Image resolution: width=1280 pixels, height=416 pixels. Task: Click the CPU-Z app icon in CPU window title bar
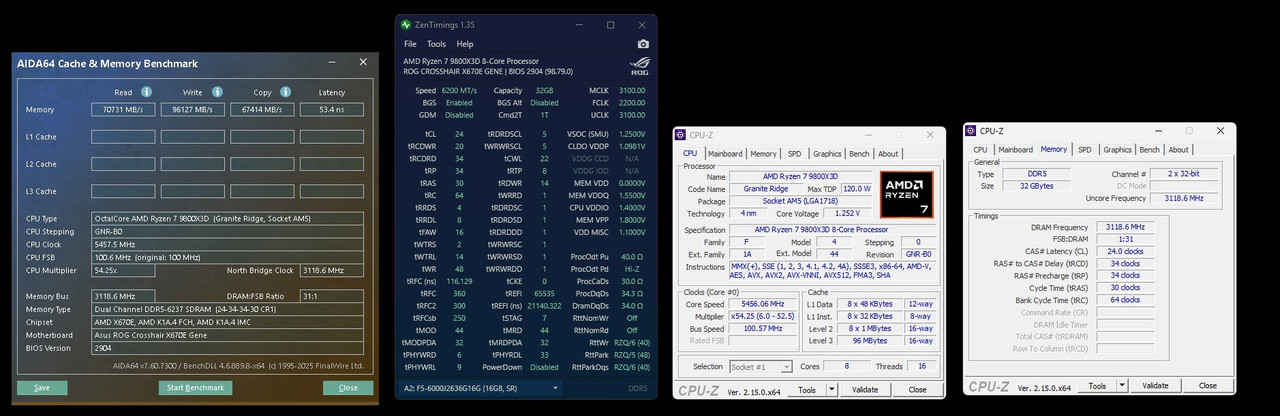[x=681, y=134]
